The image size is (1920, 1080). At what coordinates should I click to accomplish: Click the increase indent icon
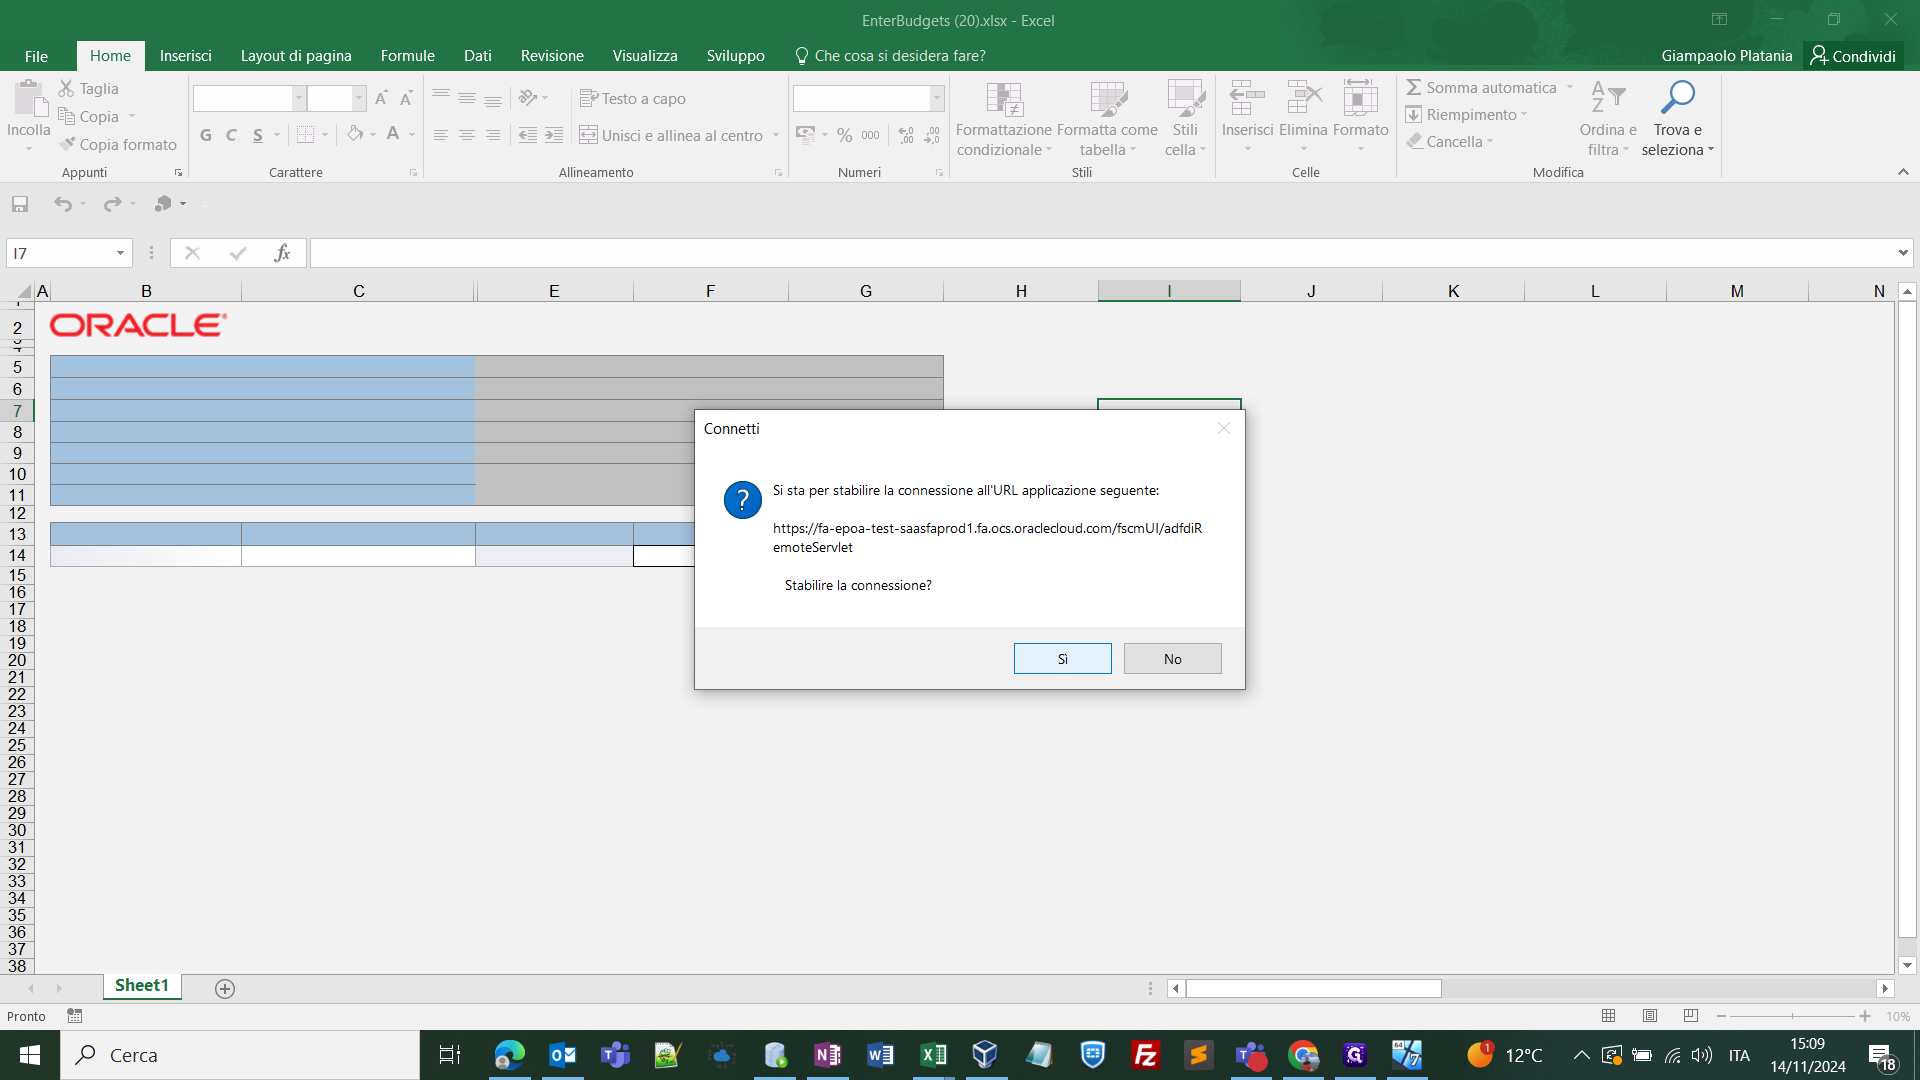pos(554,135)
